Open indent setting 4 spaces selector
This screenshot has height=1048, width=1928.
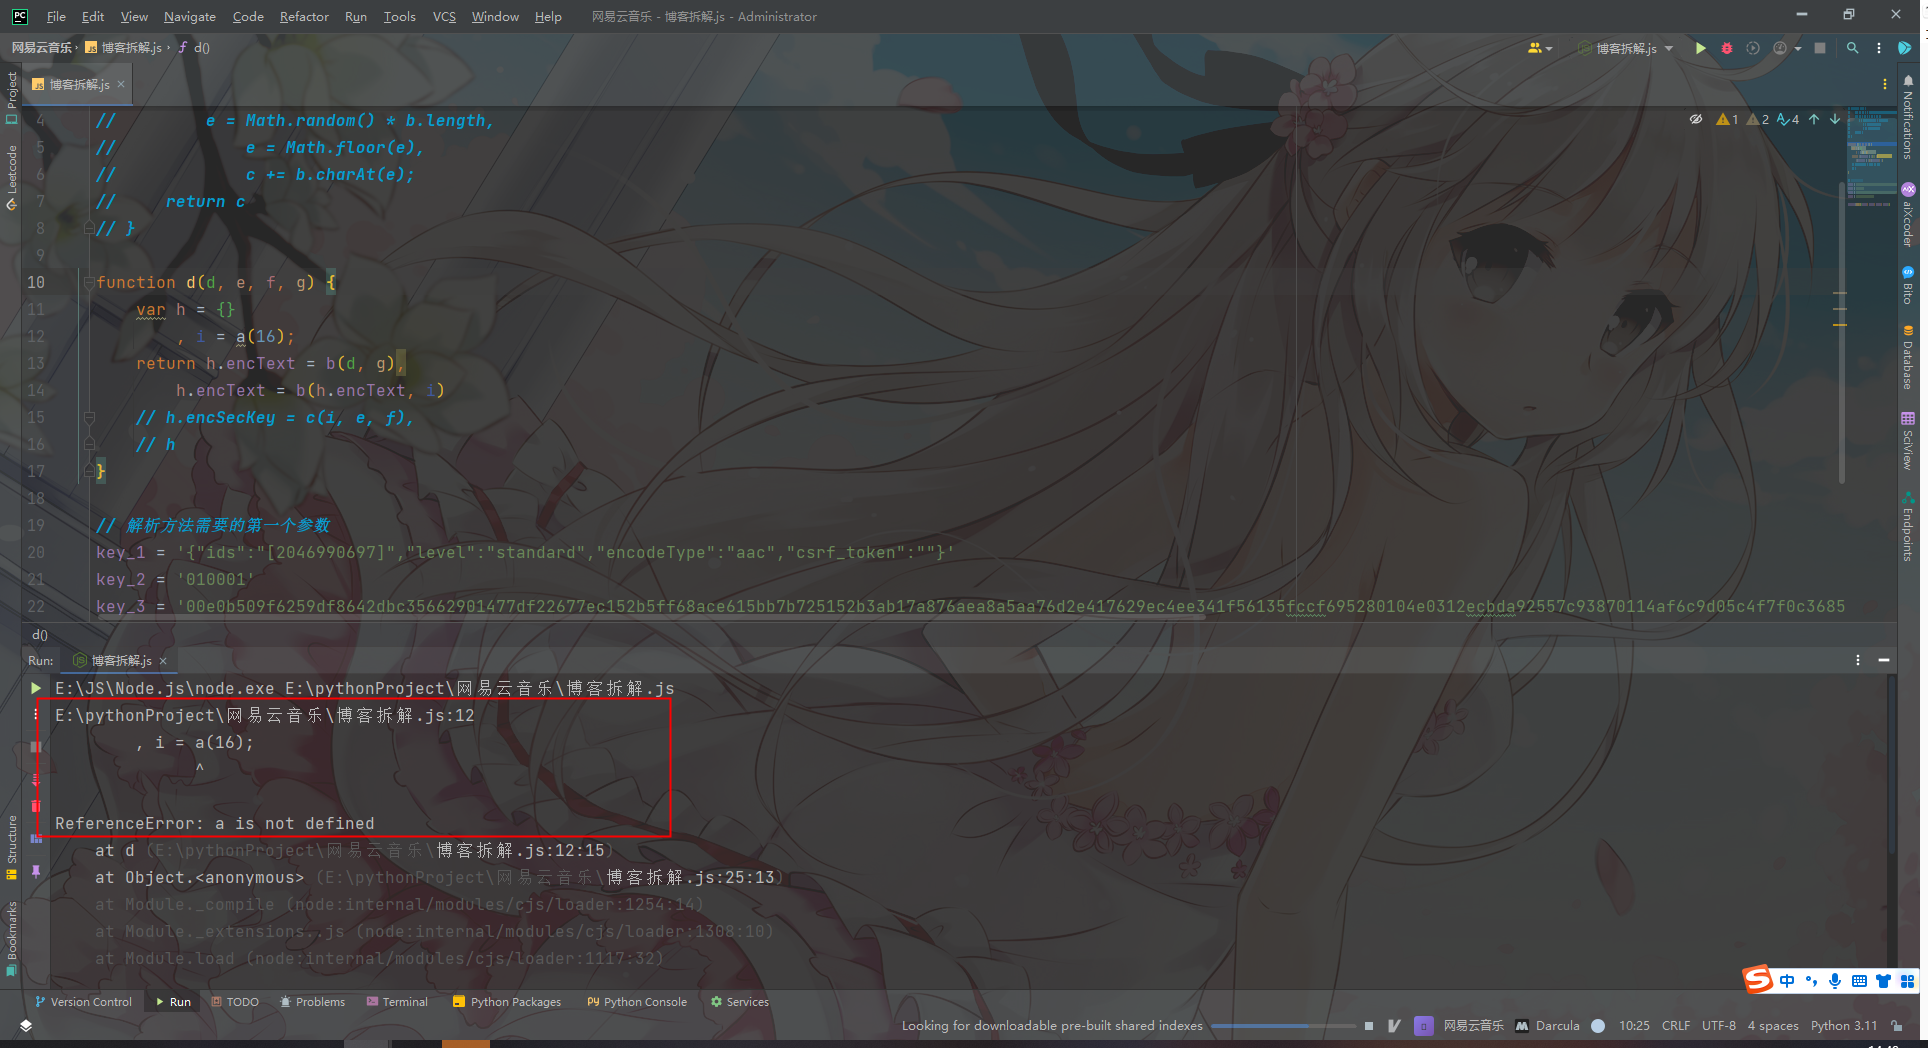pos(1773,1025)
